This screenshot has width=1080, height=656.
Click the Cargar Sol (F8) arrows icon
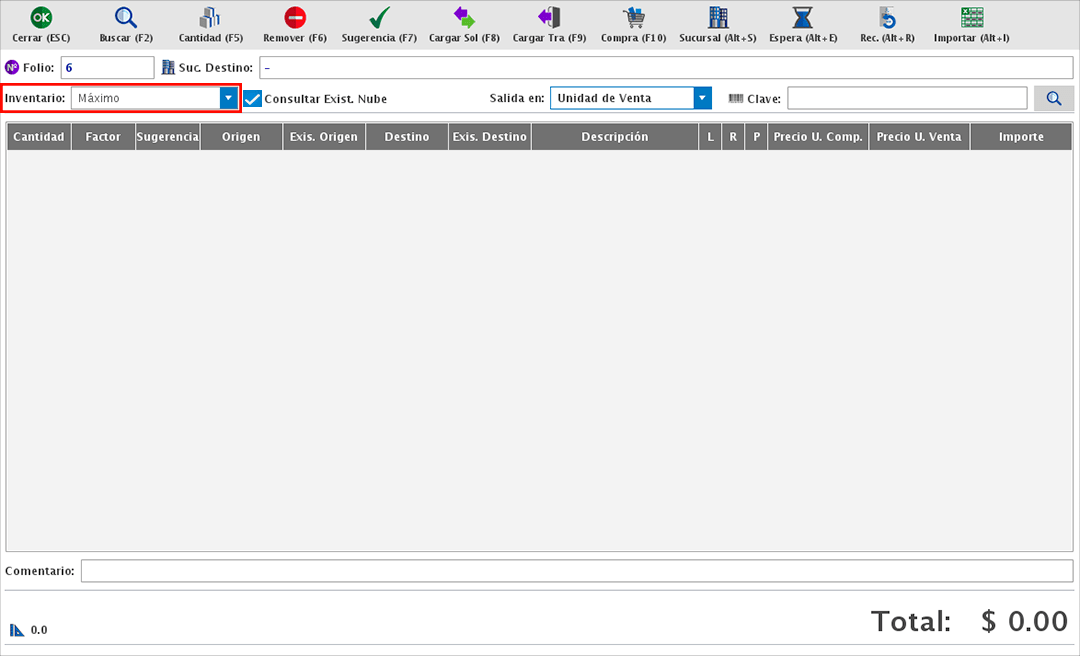pyautogui.click(x=463, y=18)
